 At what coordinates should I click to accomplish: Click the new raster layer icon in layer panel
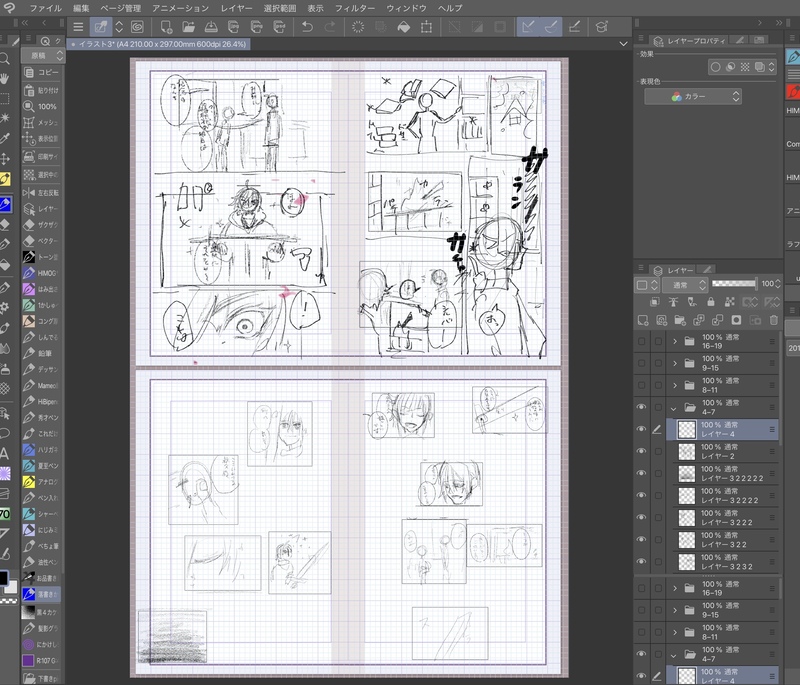click(643, 320)
